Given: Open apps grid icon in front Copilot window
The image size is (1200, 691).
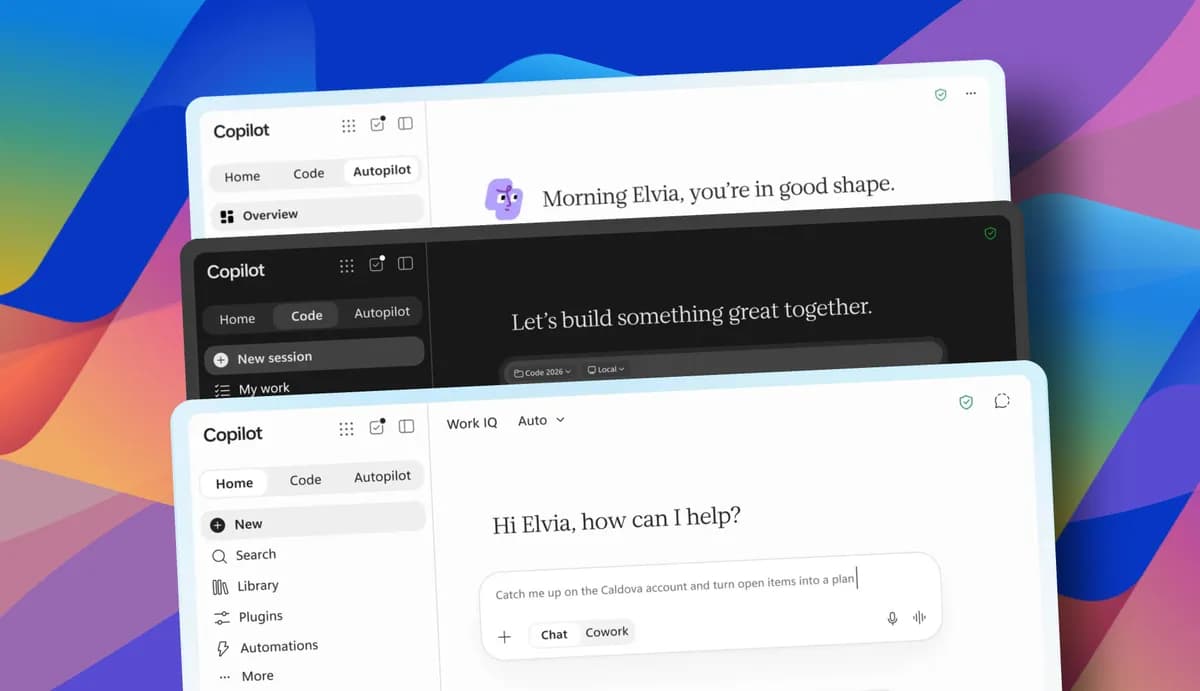Looking at the screenshot, I should coord(346,428).
